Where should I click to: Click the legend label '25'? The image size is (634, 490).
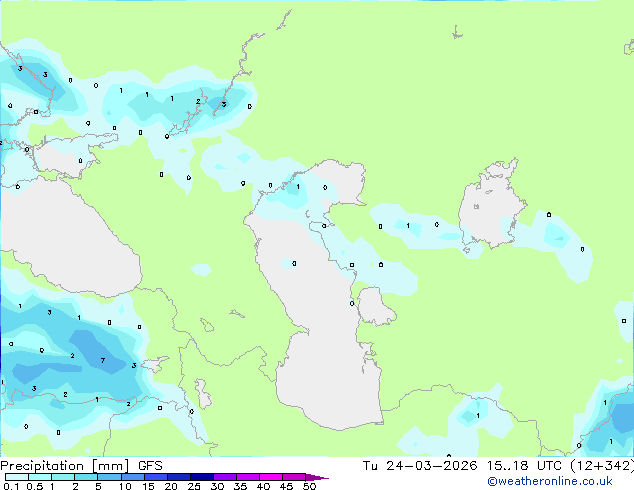[194, 486]
